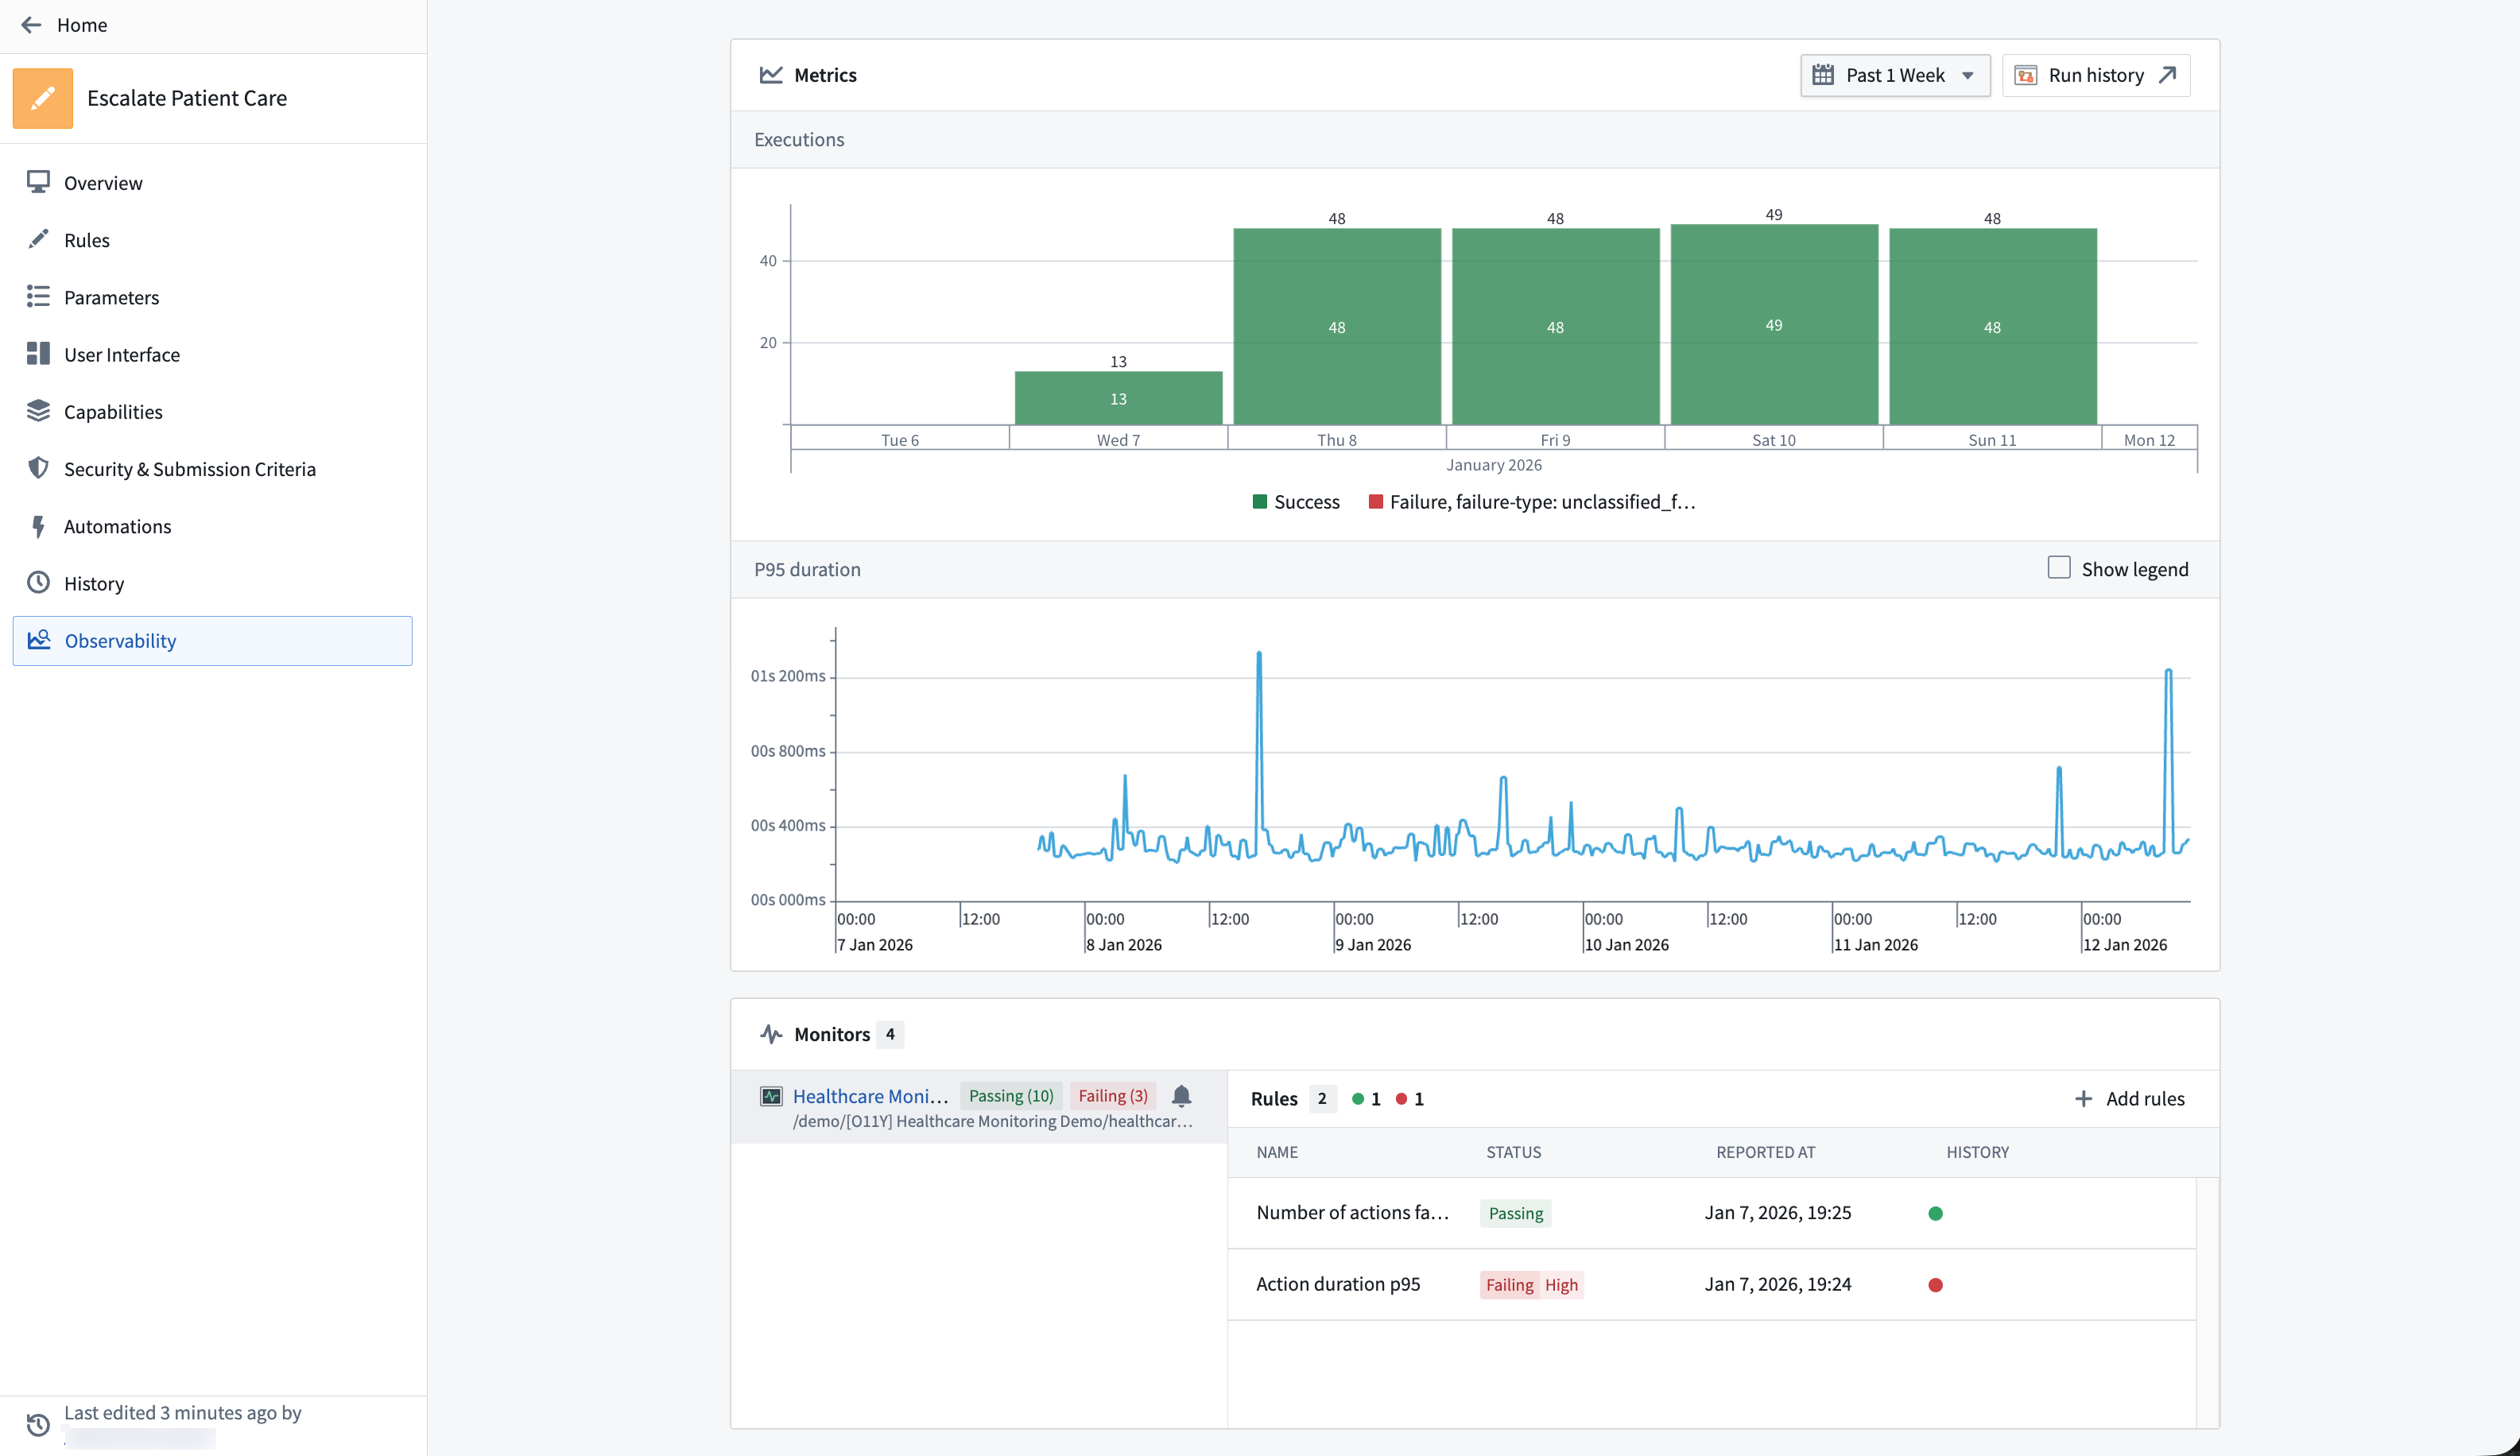
Task: Expand the truncated Healthcare Monitoring monitor name
Action: click(x=869, y=1096)
